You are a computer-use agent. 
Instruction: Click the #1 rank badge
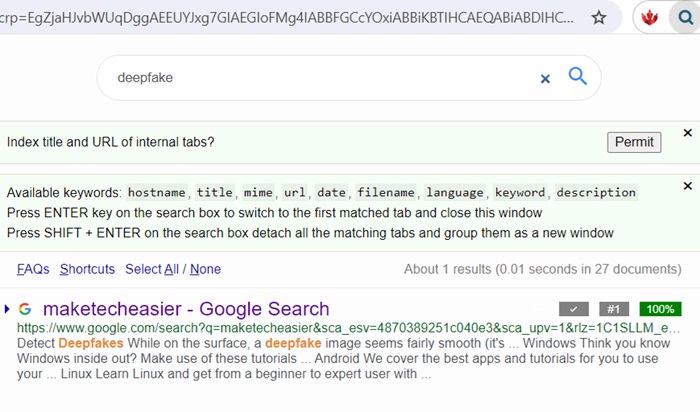coord(614,309)
